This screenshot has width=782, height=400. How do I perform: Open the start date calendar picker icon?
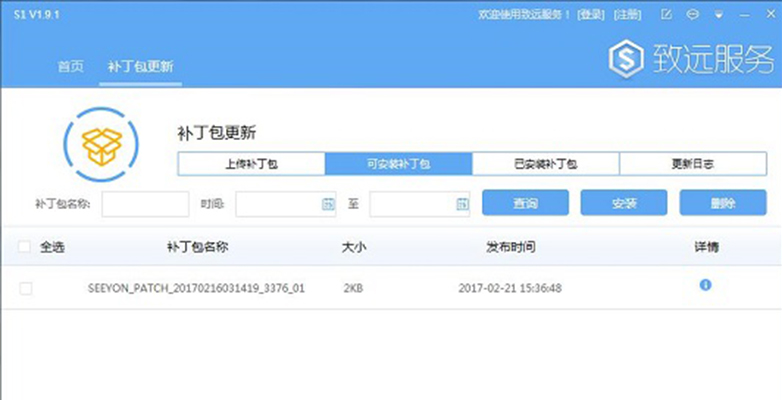328,203
